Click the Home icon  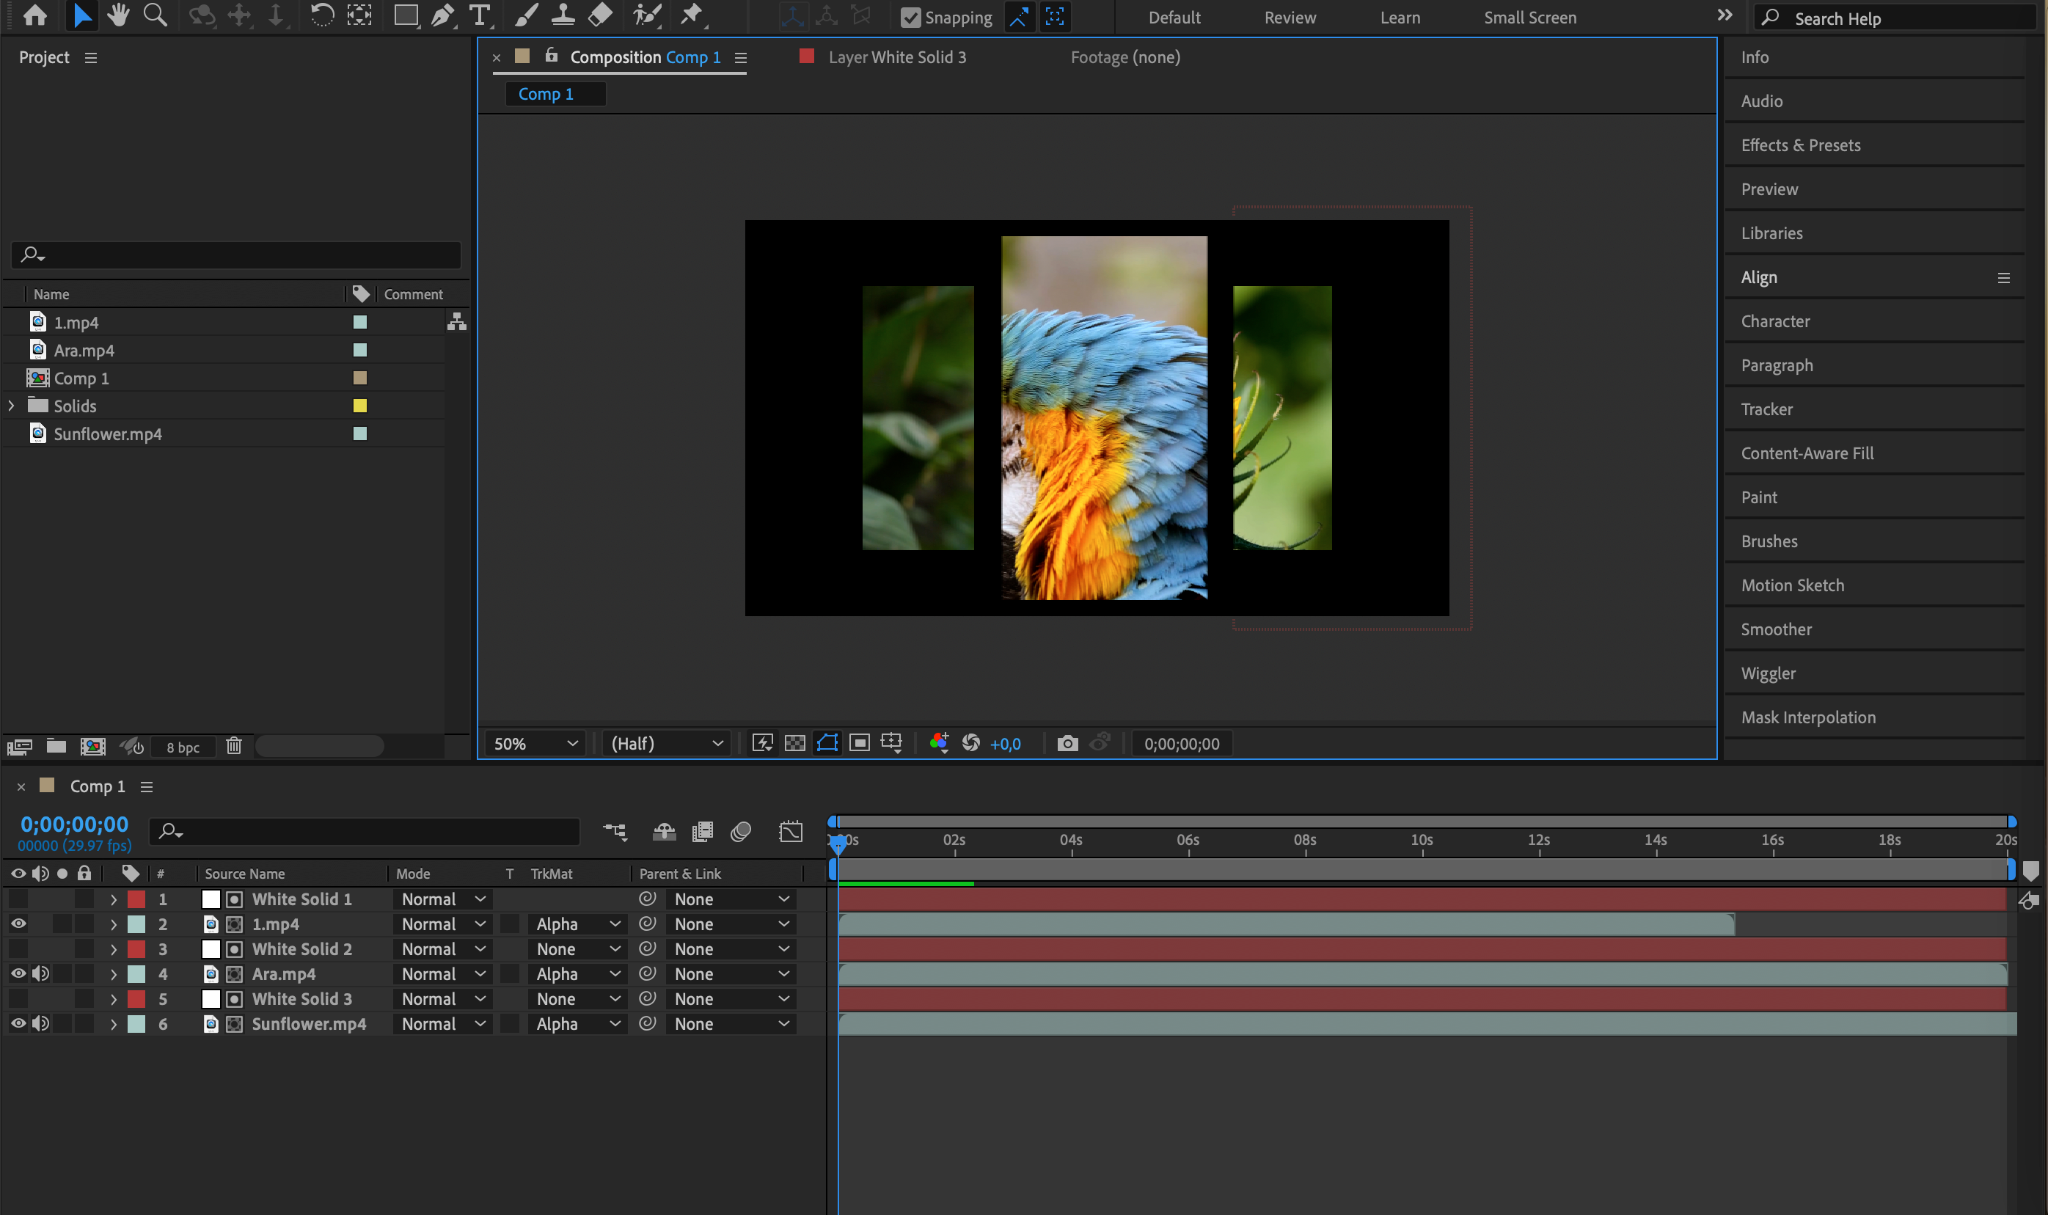pos(35,15)
